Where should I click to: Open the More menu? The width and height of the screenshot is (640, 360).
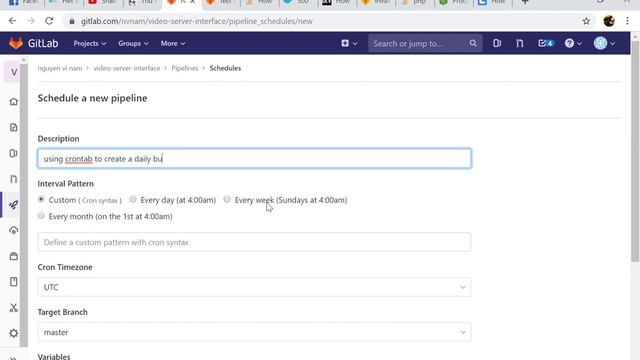coord(173,43)
